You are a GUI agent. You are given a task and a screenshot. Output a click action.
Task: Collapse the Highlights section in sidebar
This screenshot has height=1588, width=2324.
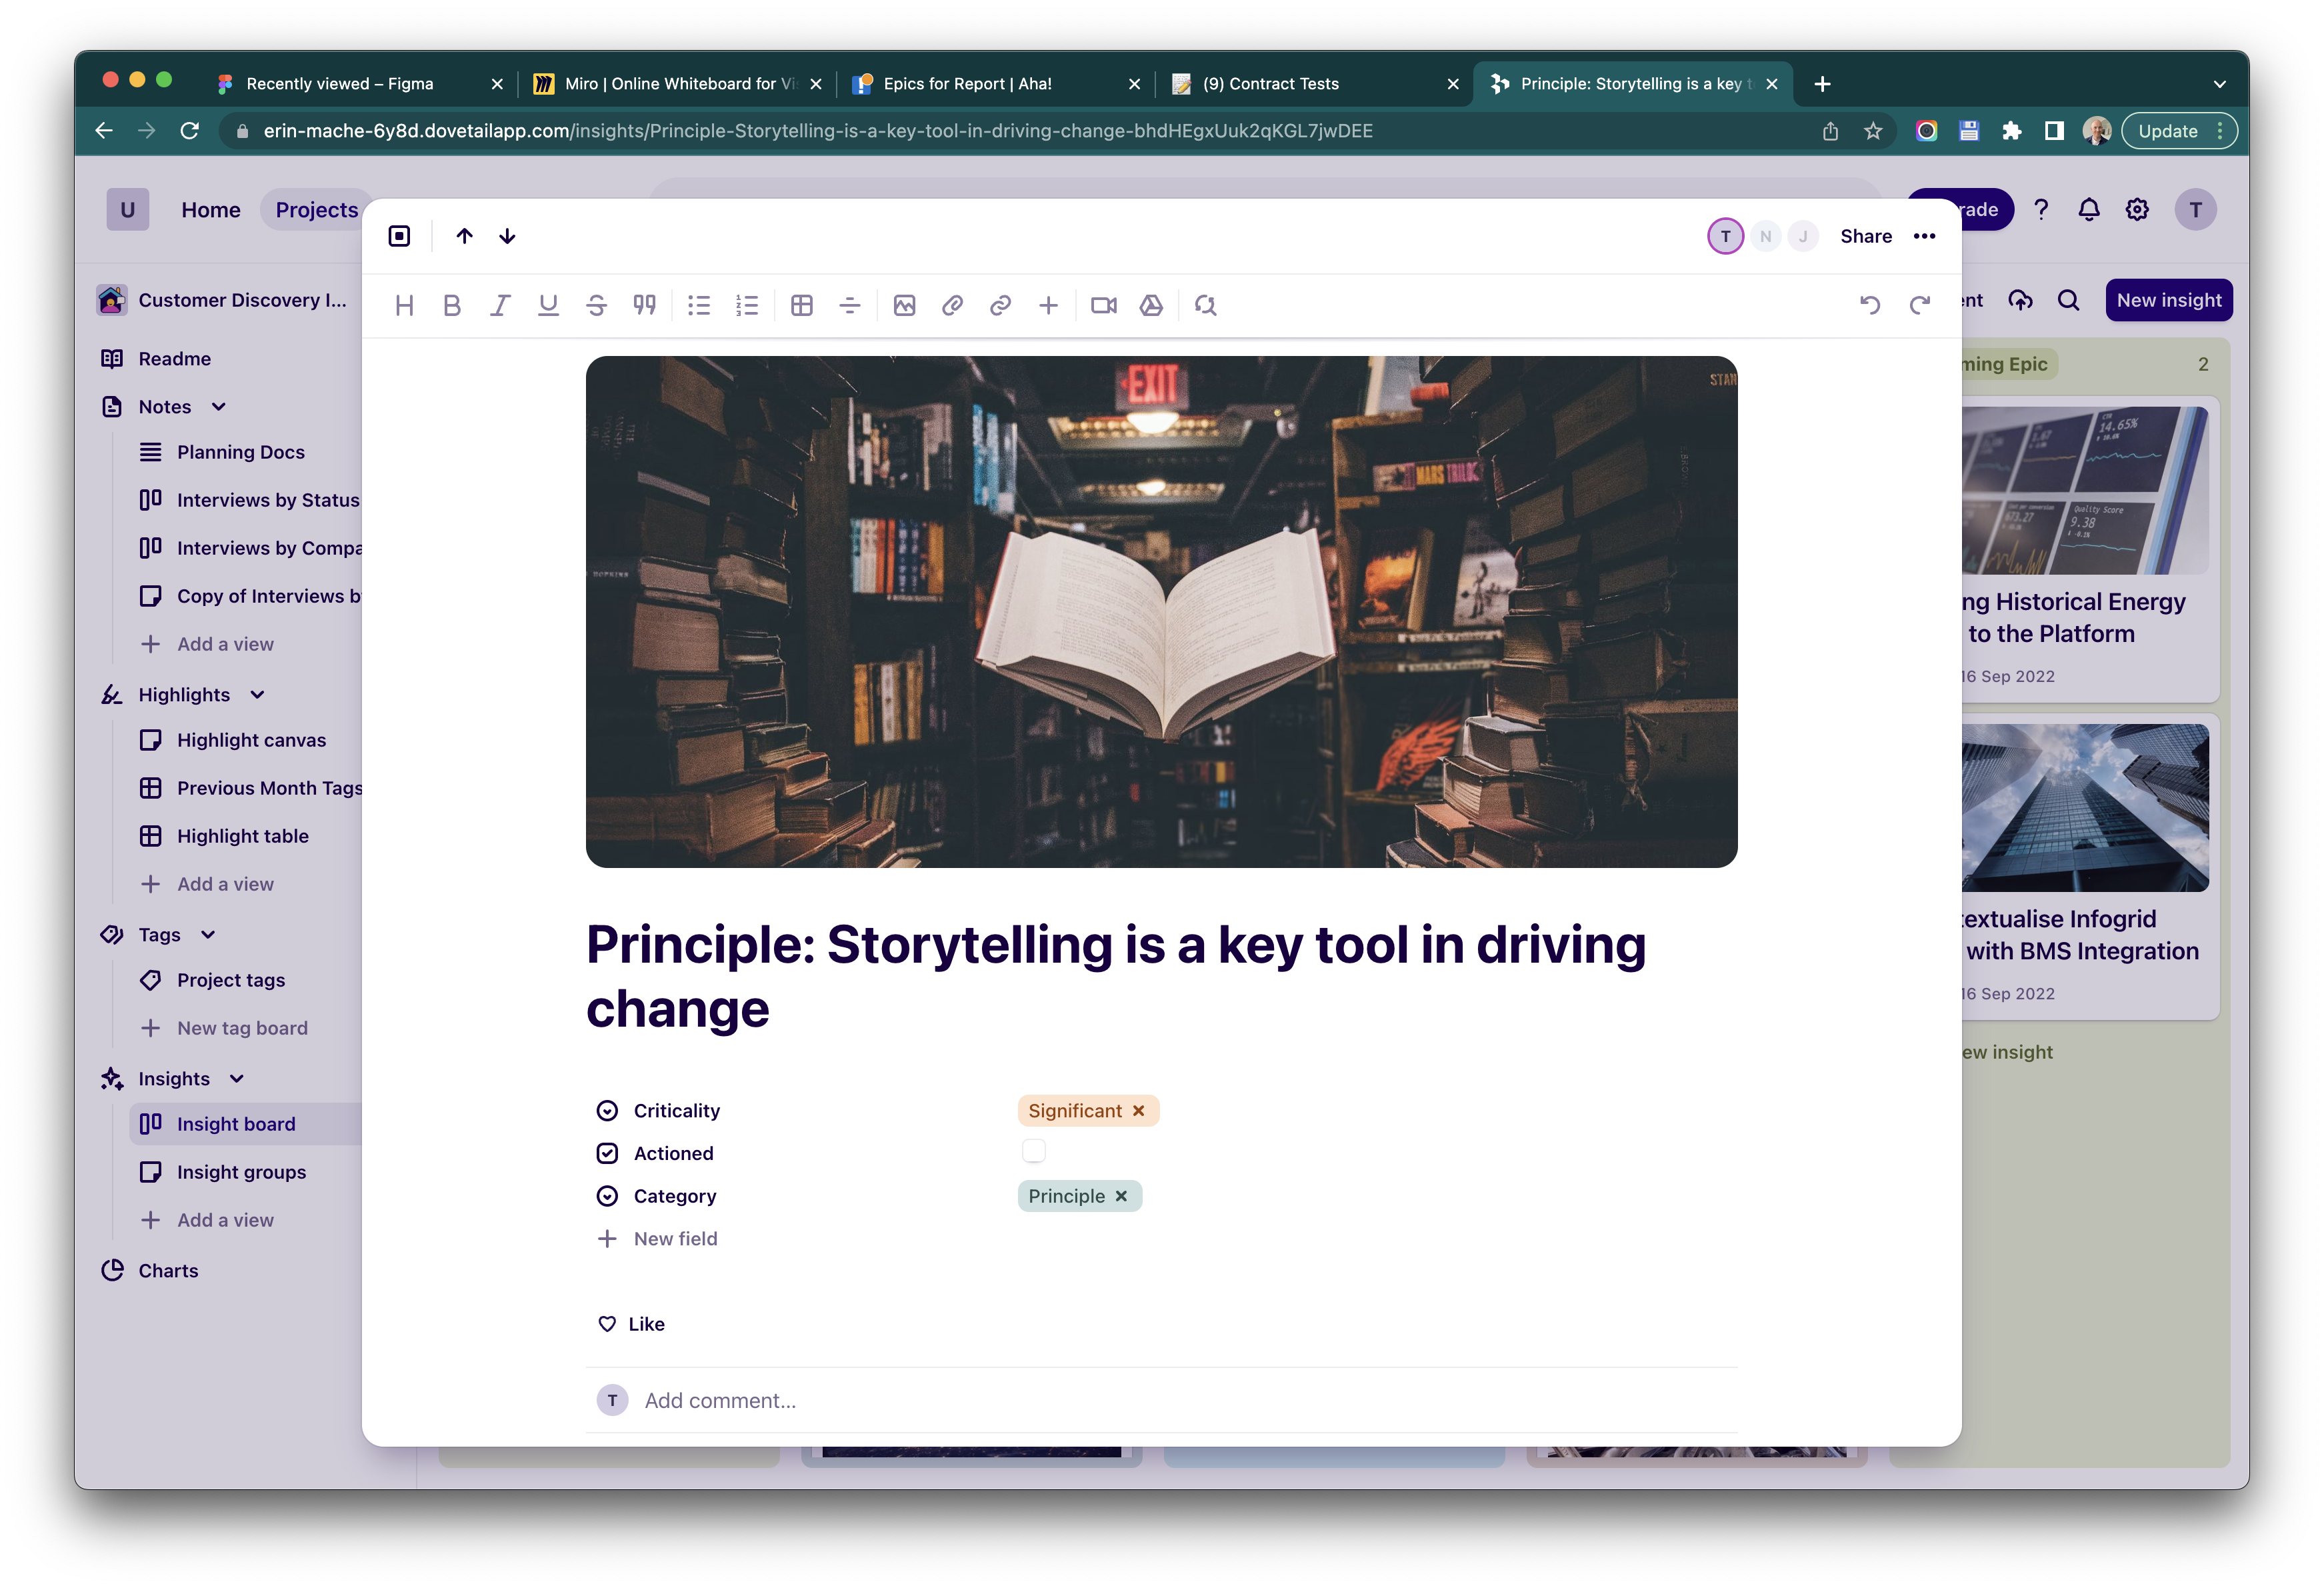coord(258,695)
